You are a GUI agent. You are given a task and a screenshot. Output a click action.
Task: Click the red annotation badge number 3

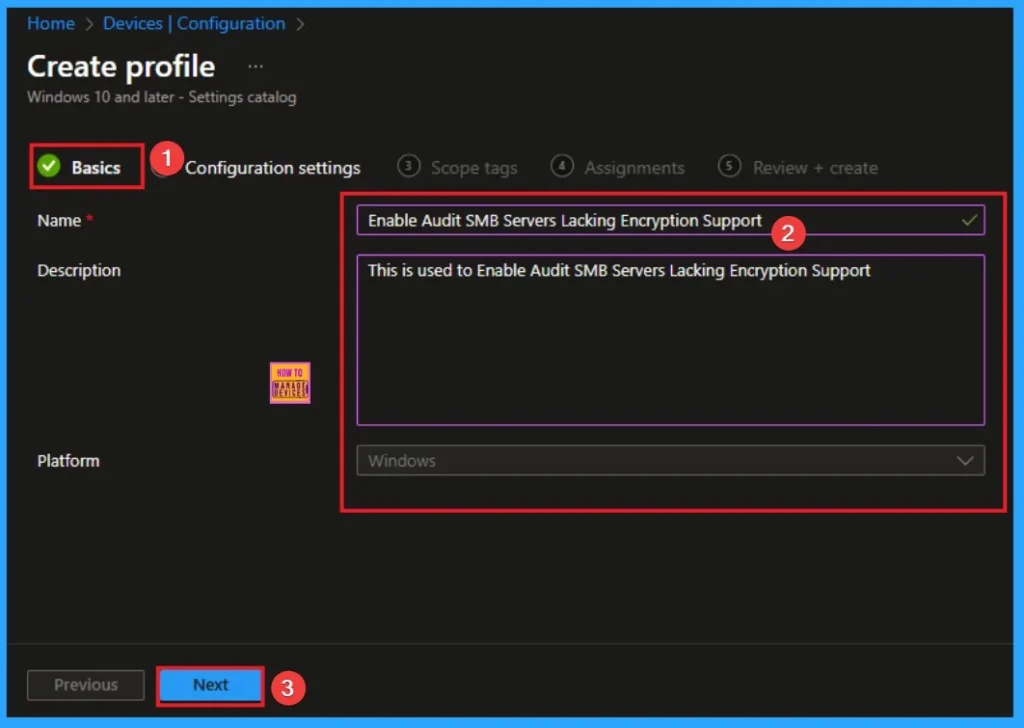(288, 687)
